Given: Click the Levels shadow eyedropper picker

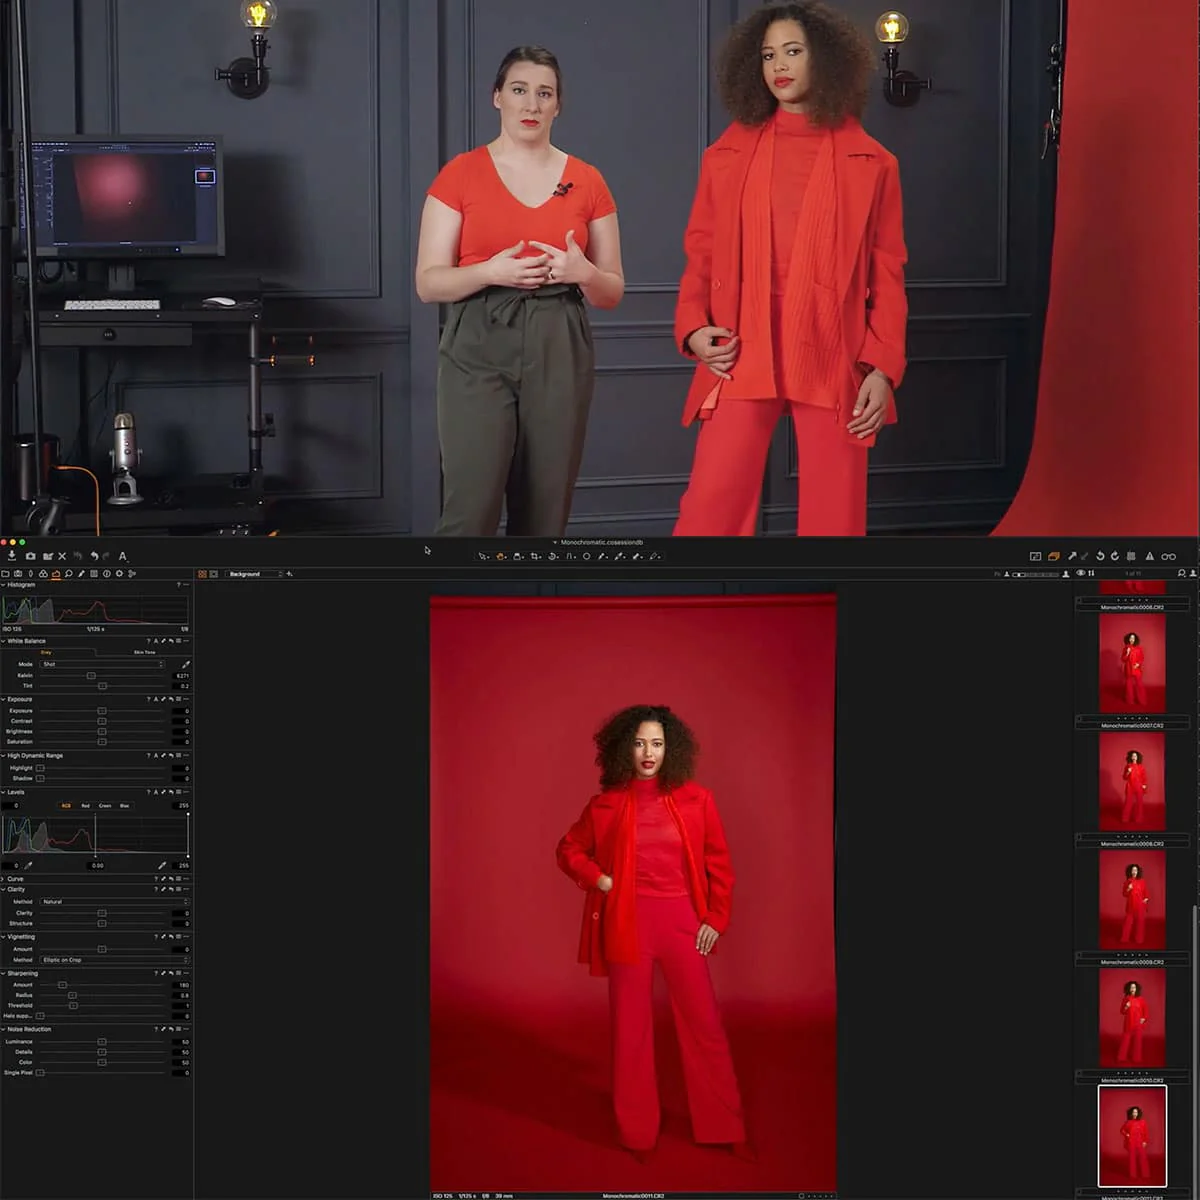Looking at the screenshot, I should point(28,865).
